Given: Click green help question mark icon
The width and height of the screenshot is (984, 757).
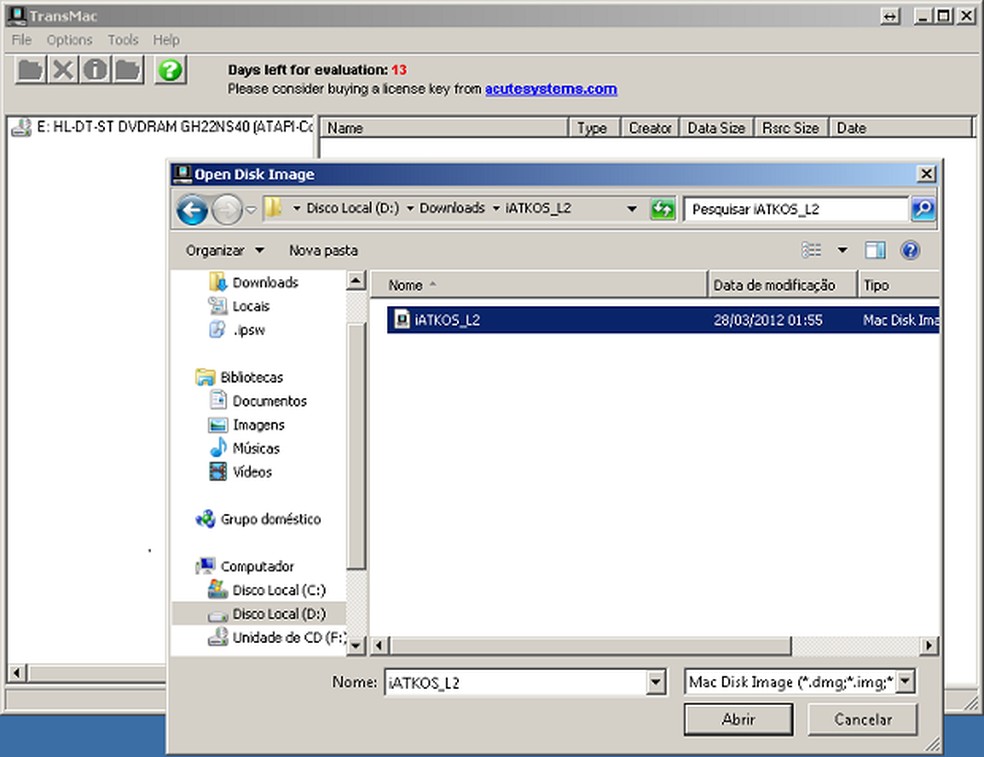Looking at the screenshot, I should click(x=170, y=70).
